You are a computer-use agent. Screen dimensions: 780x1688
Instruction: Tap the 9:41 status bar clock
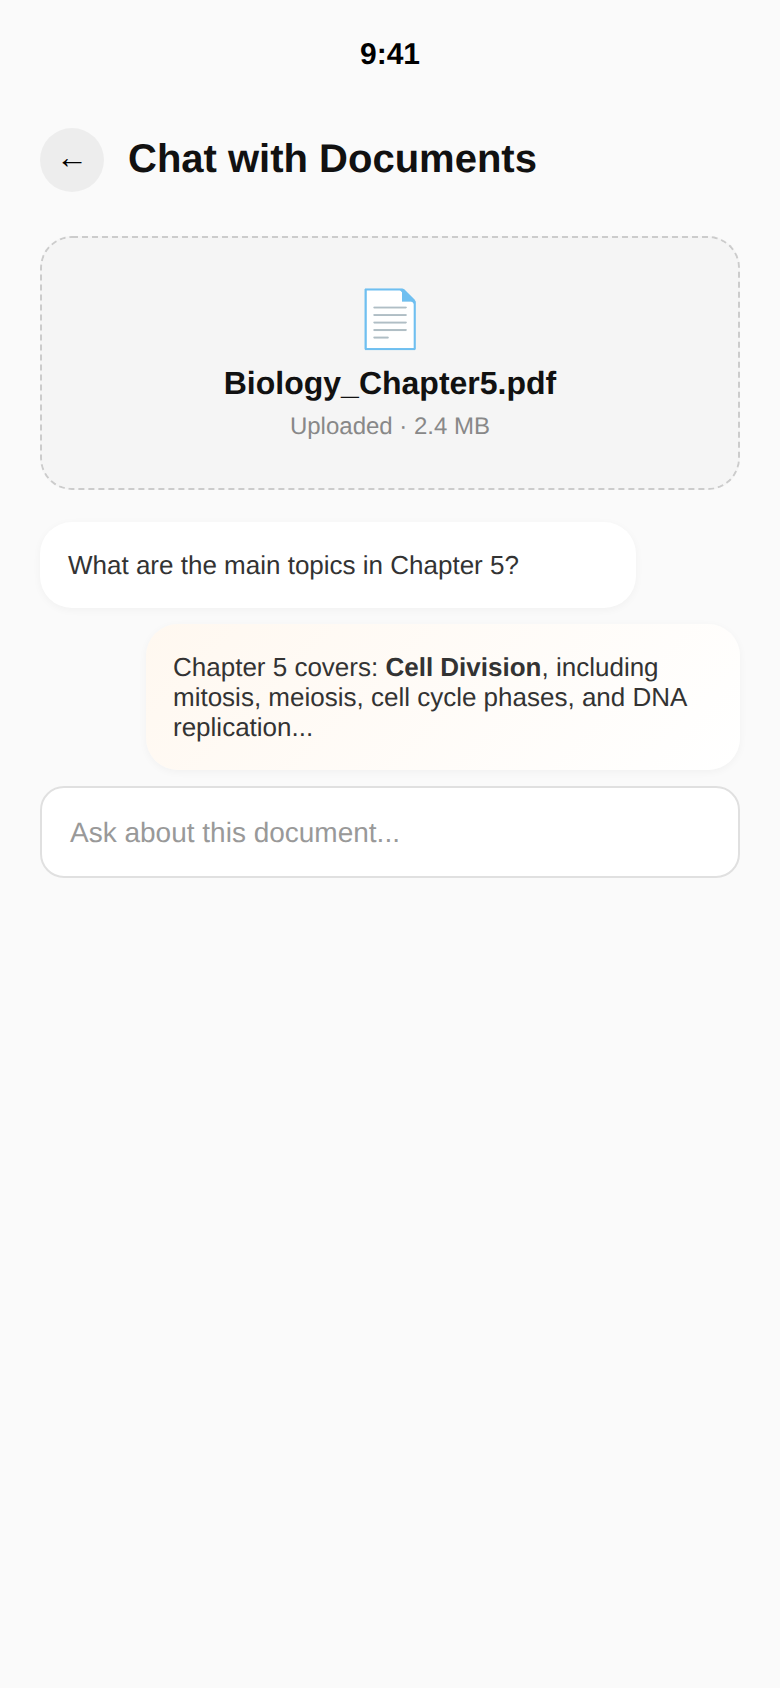[x=390, y=54]
